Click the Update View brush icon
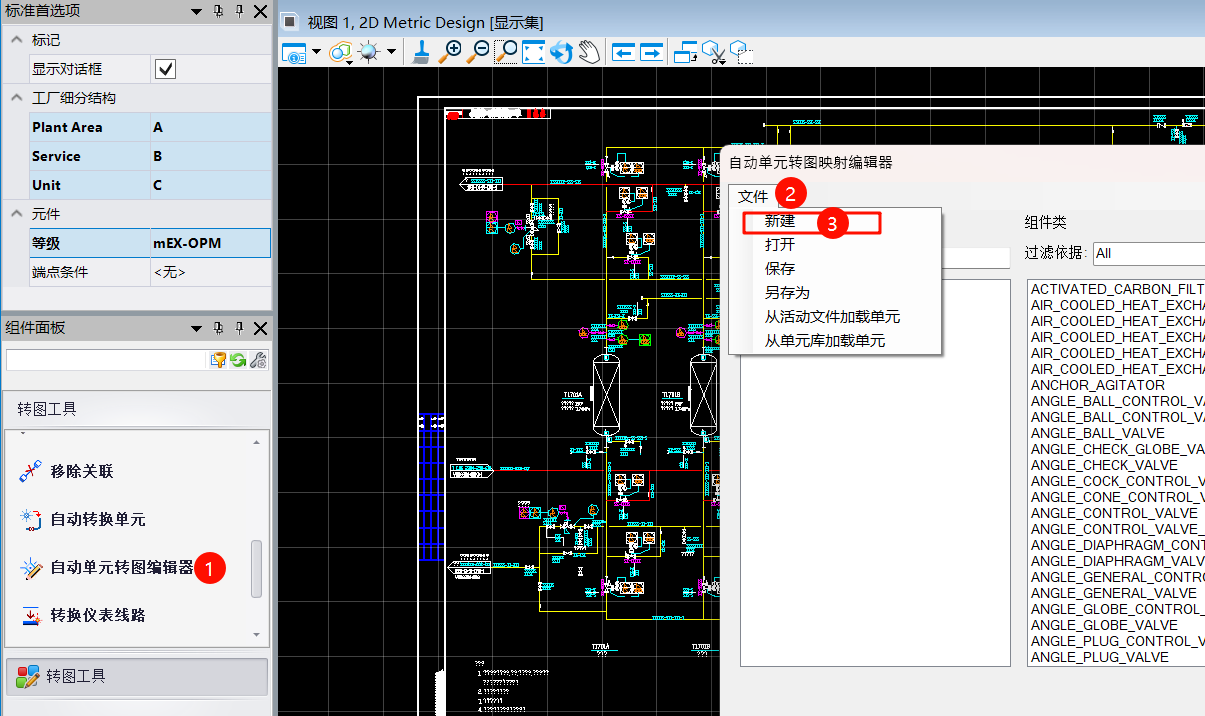This screenshot has height=716, width=1205. (422, 51)
